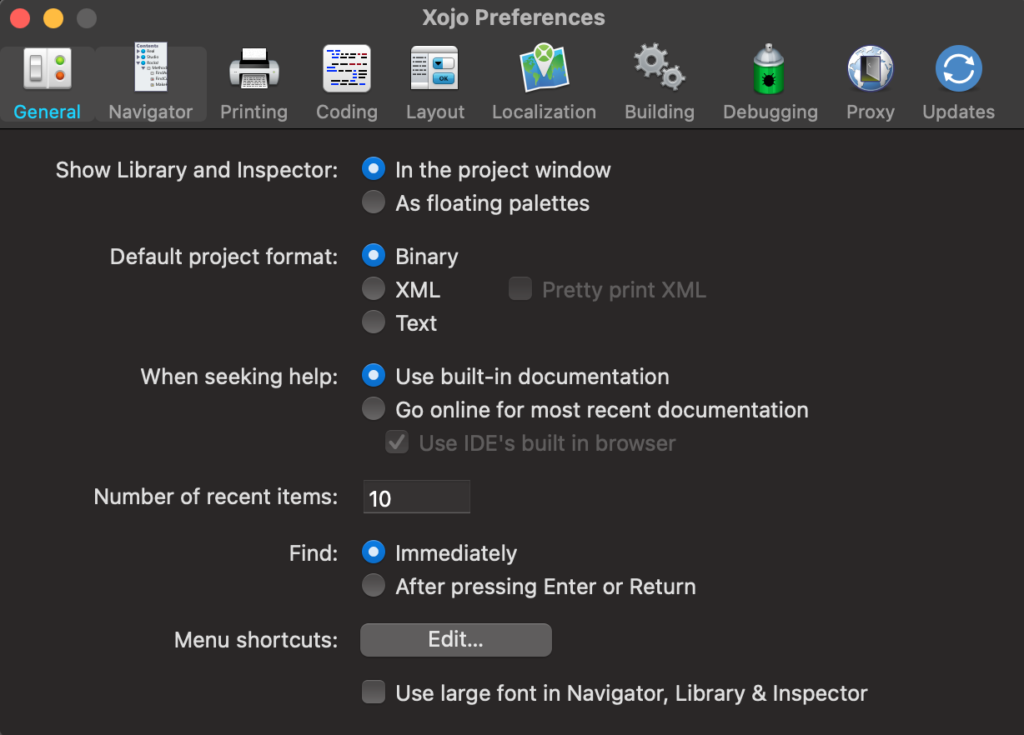Click the Localization tab label

(544, 112)
